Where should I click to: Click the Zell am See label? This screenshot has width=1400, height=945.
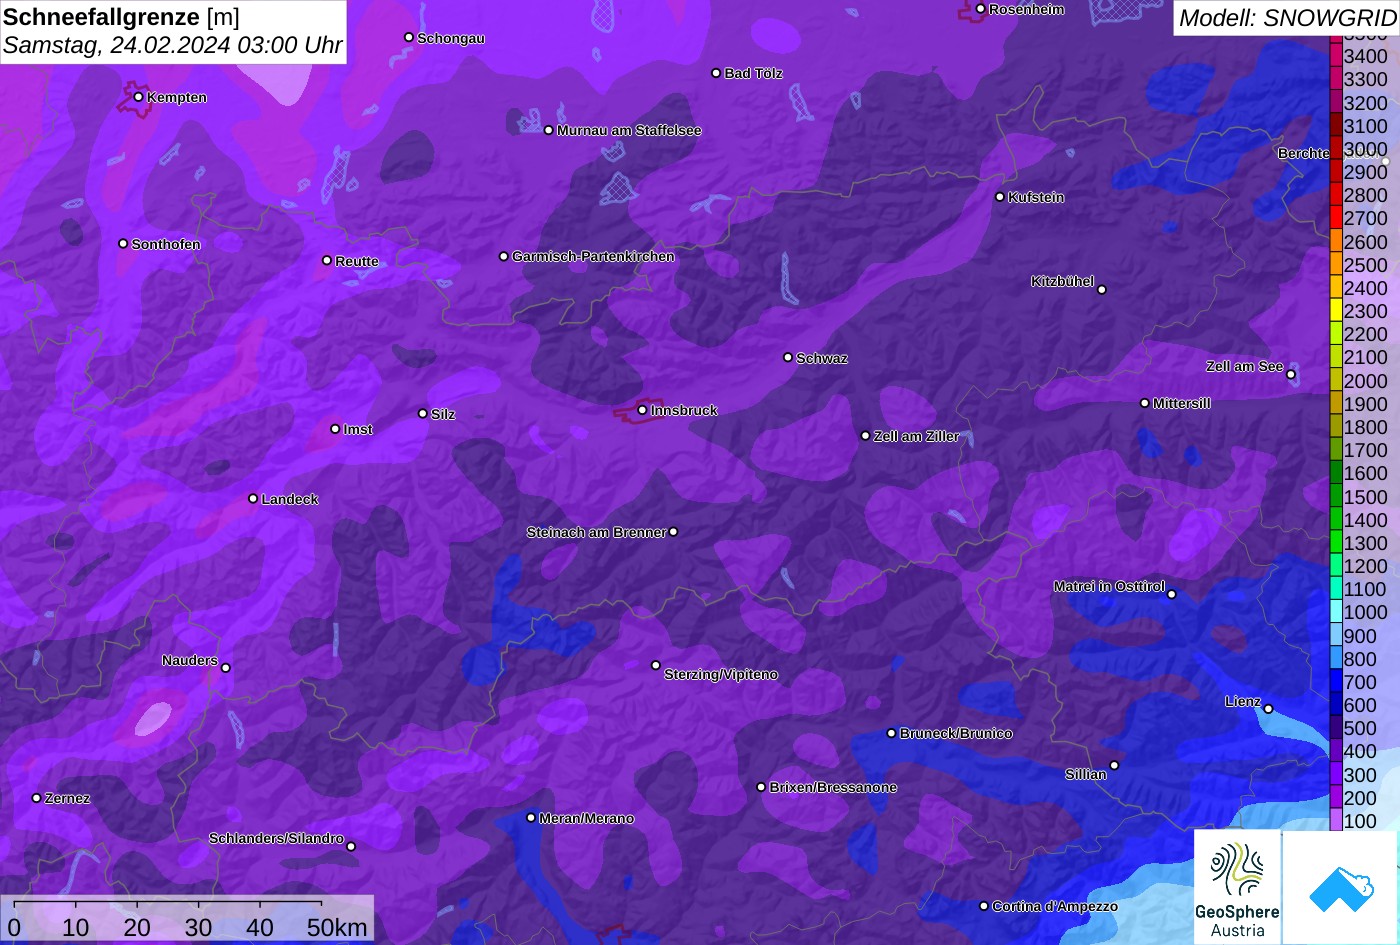[x=1244, y=366]
